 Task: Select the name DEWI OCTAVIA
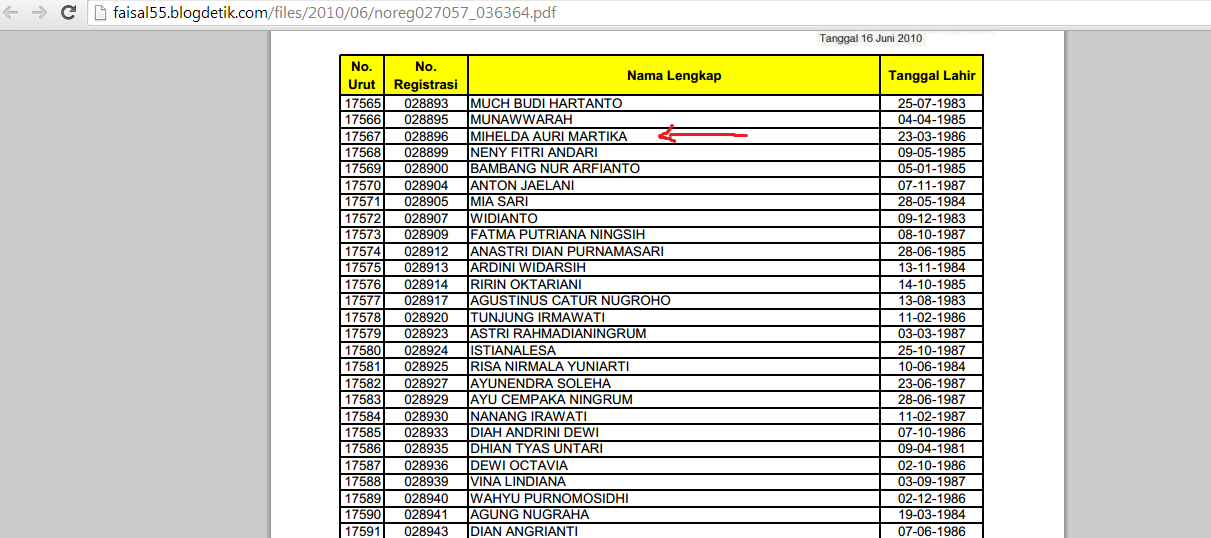(x=519, y=465)
